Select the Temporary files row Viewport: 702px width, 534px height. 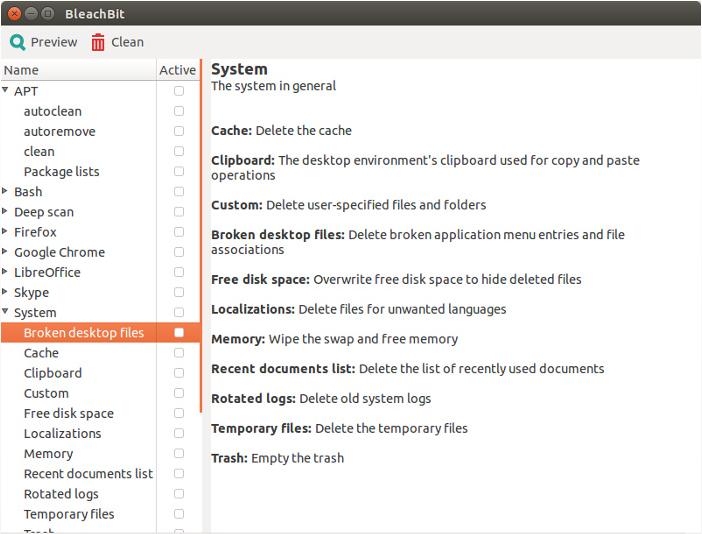[100, 514]
